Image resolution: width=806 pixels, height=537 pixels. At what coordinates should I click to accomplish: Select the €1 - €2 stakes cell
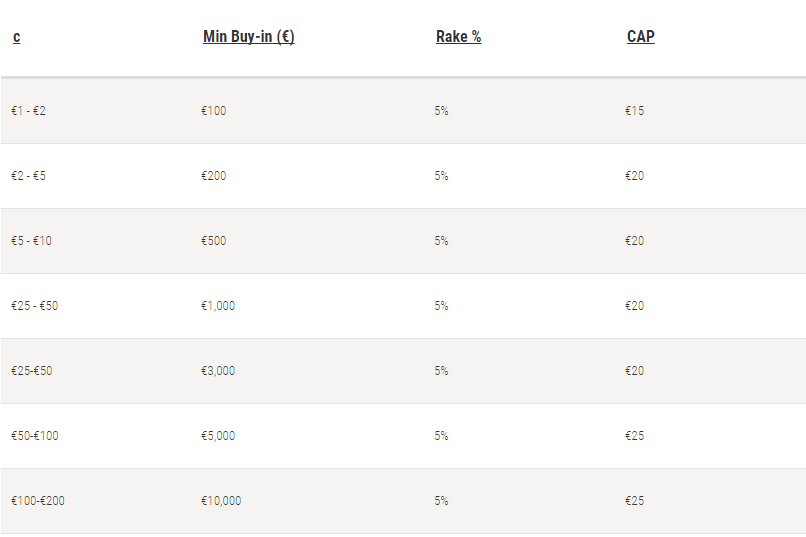tap(28, 110)
